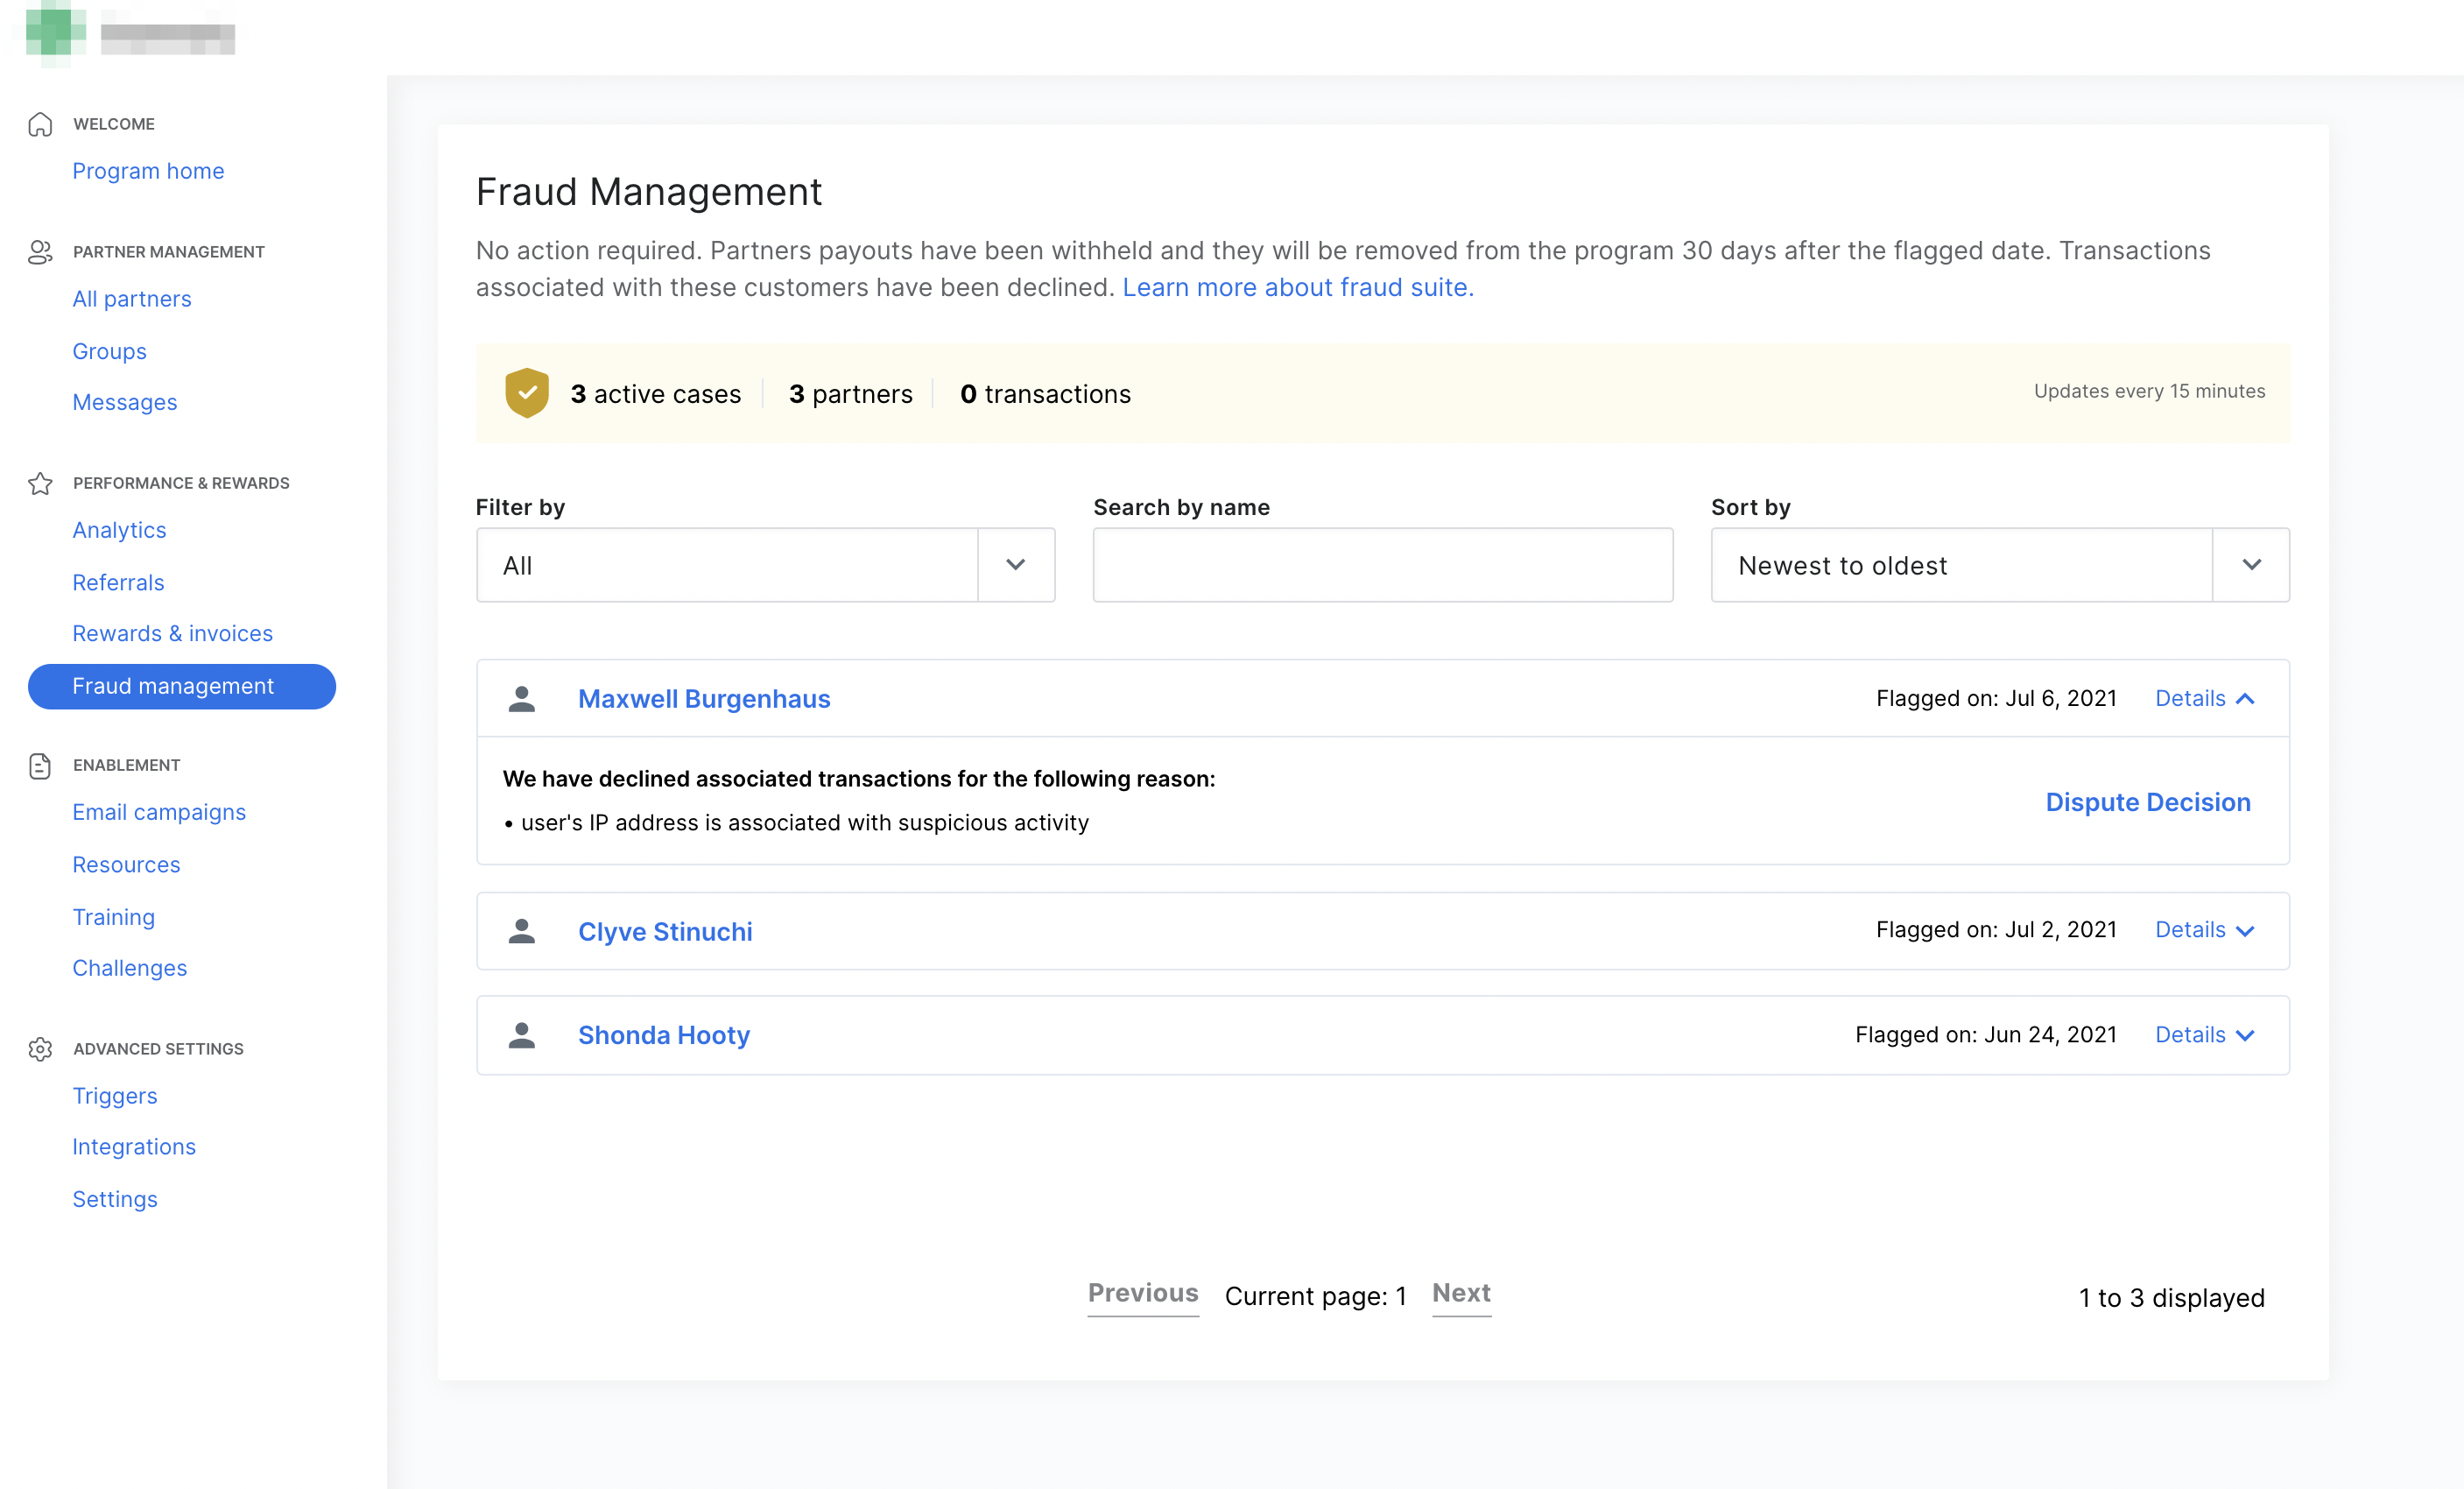
Task: Click Maxwell Burgenhaus person avatar icon
Action: click(521, 699)
